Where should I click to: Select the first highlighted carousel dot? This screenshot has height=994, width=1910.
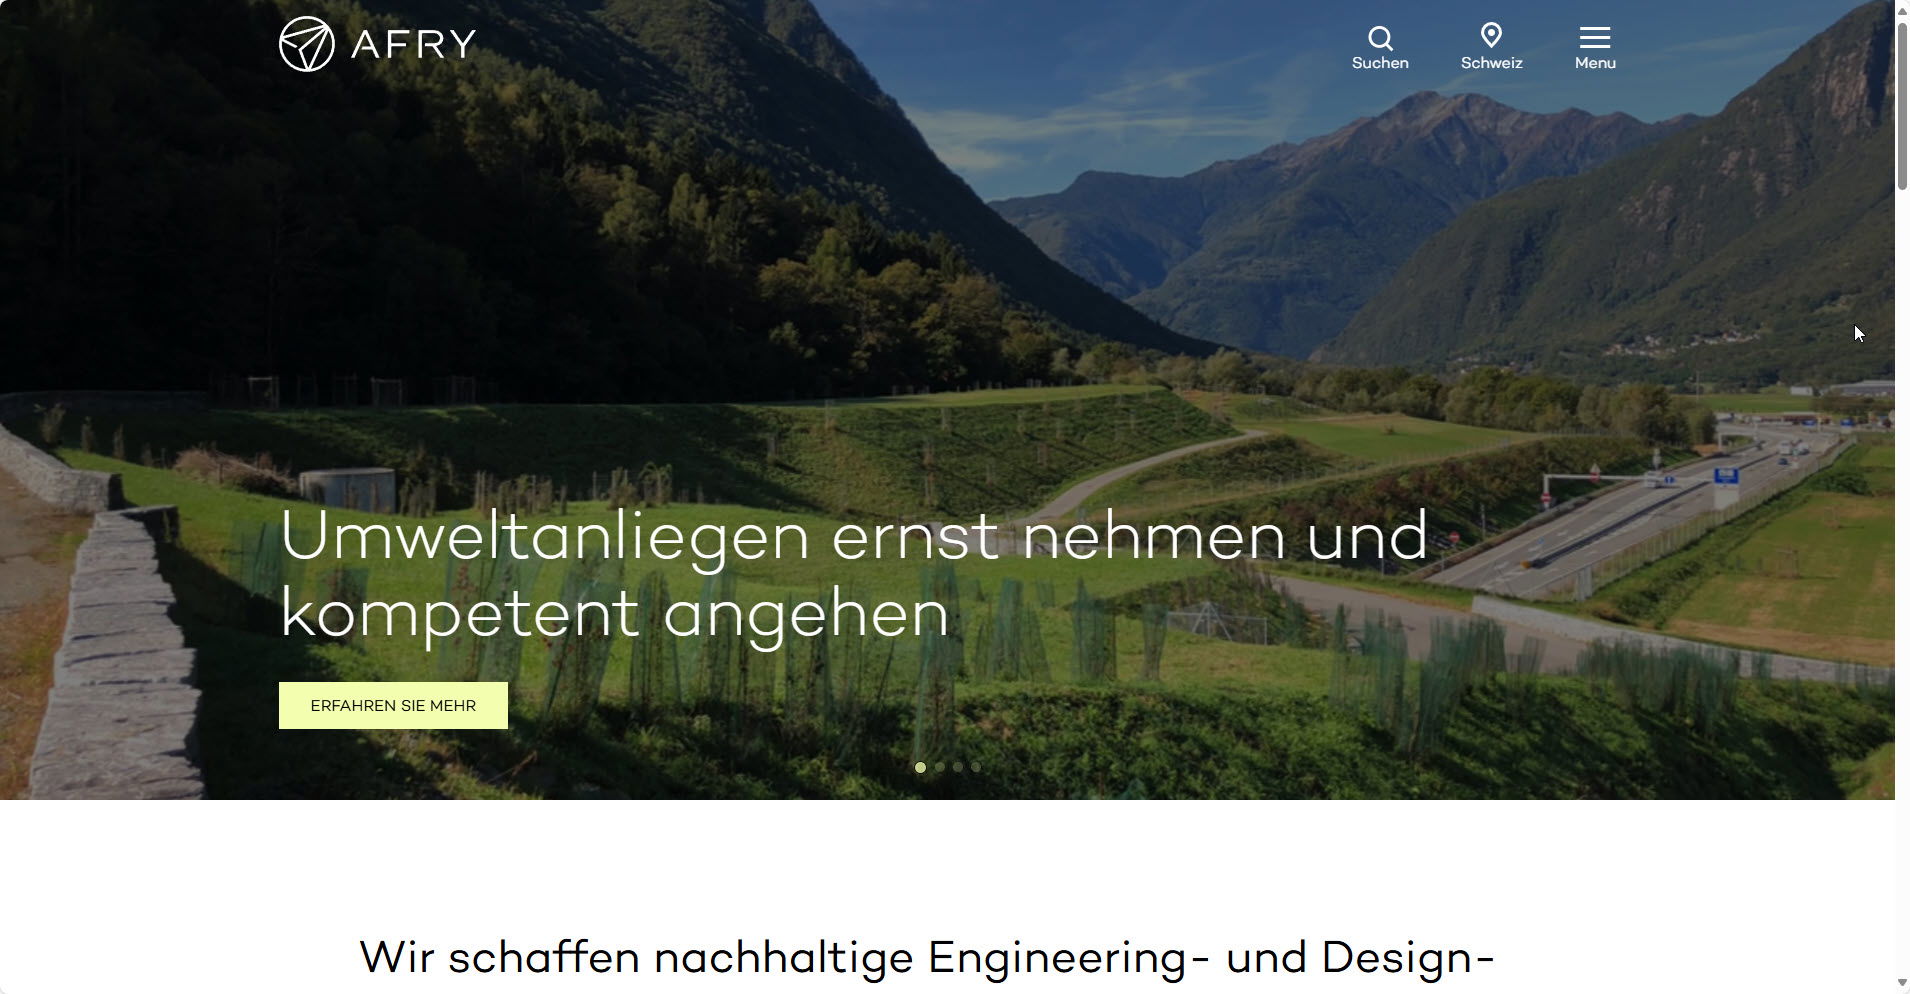click(920, 767)
